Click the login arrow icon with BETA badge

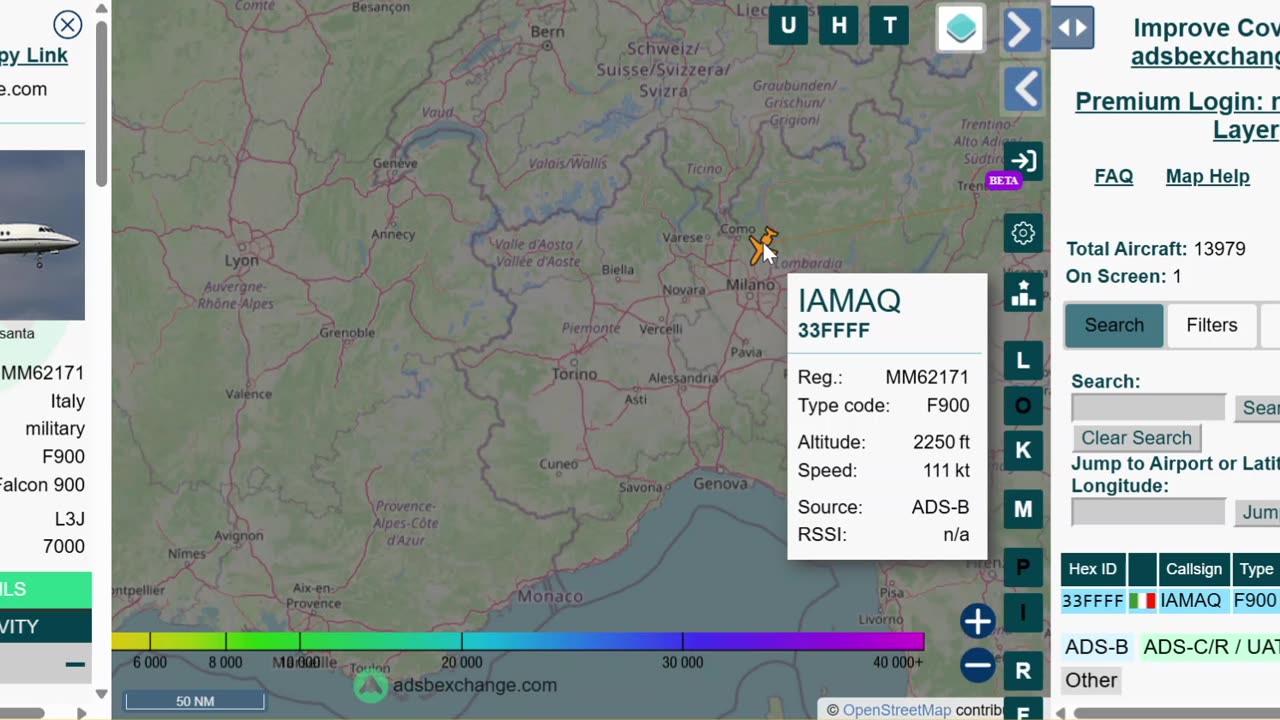pos(1023,162)
